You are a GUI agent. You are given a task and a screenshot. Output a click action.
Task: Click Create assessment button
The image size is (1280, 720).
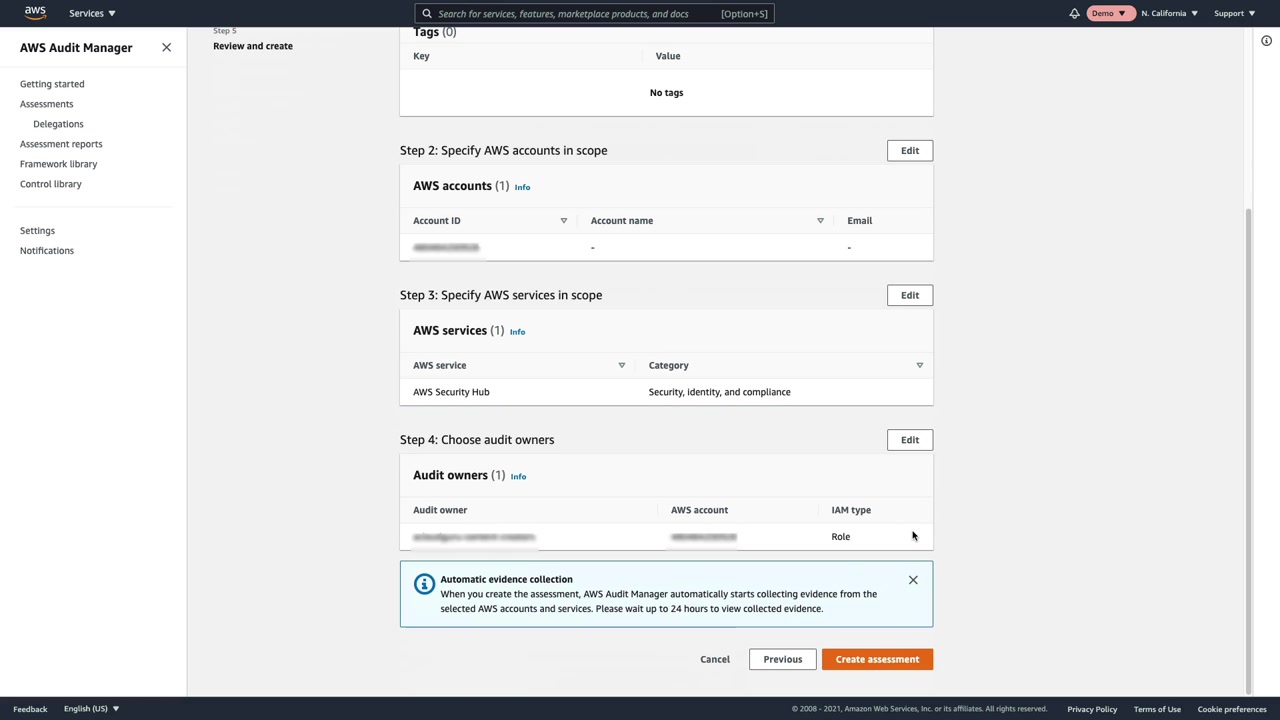[877, 659]
